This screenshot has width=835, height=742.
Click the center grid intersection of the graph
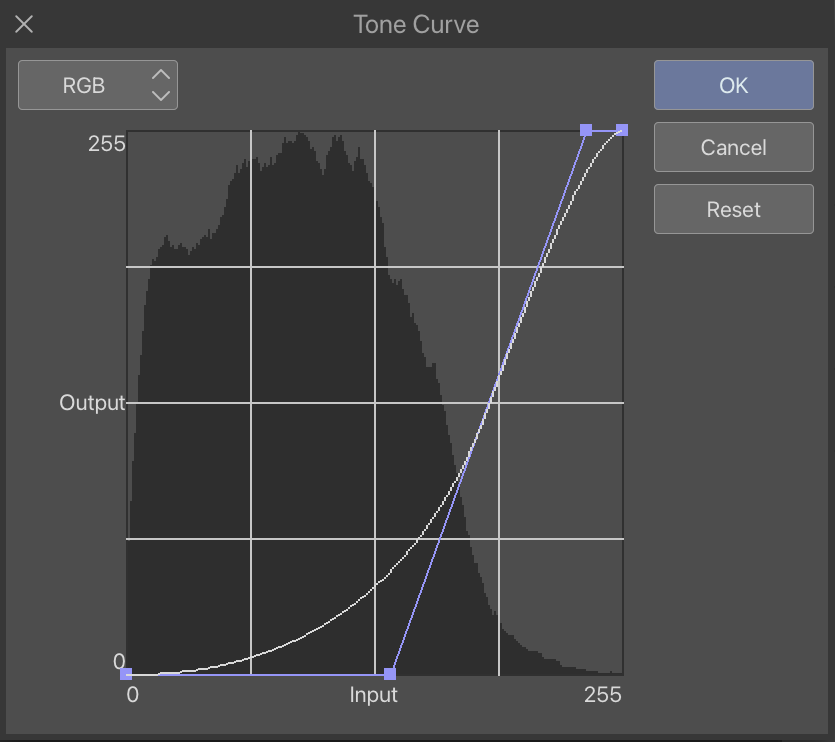point(375,403)
